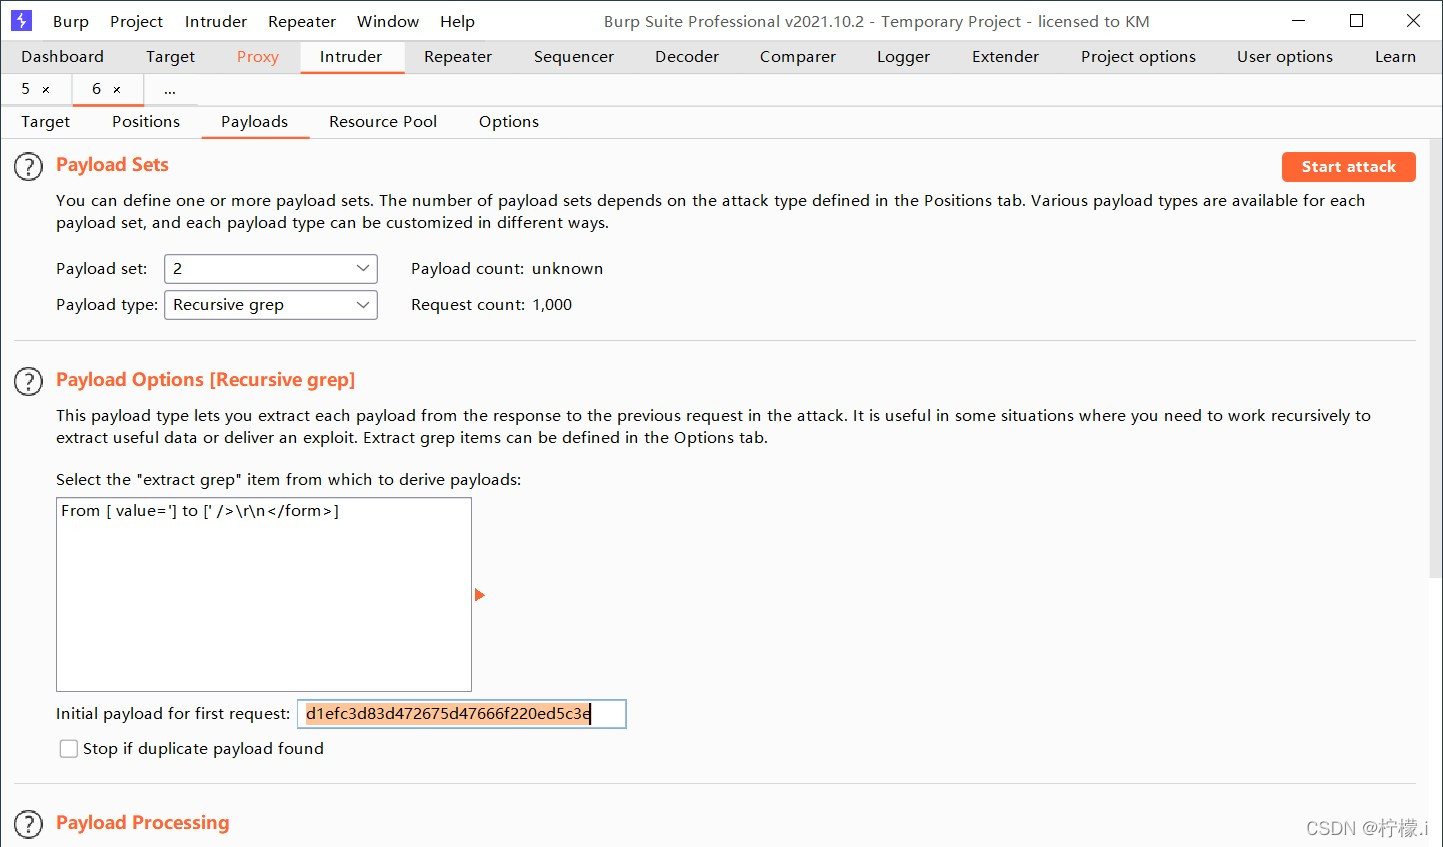This screenshot has height=847, width=1443.
Task: Open the Positions sub-tab
Action: 146,122
